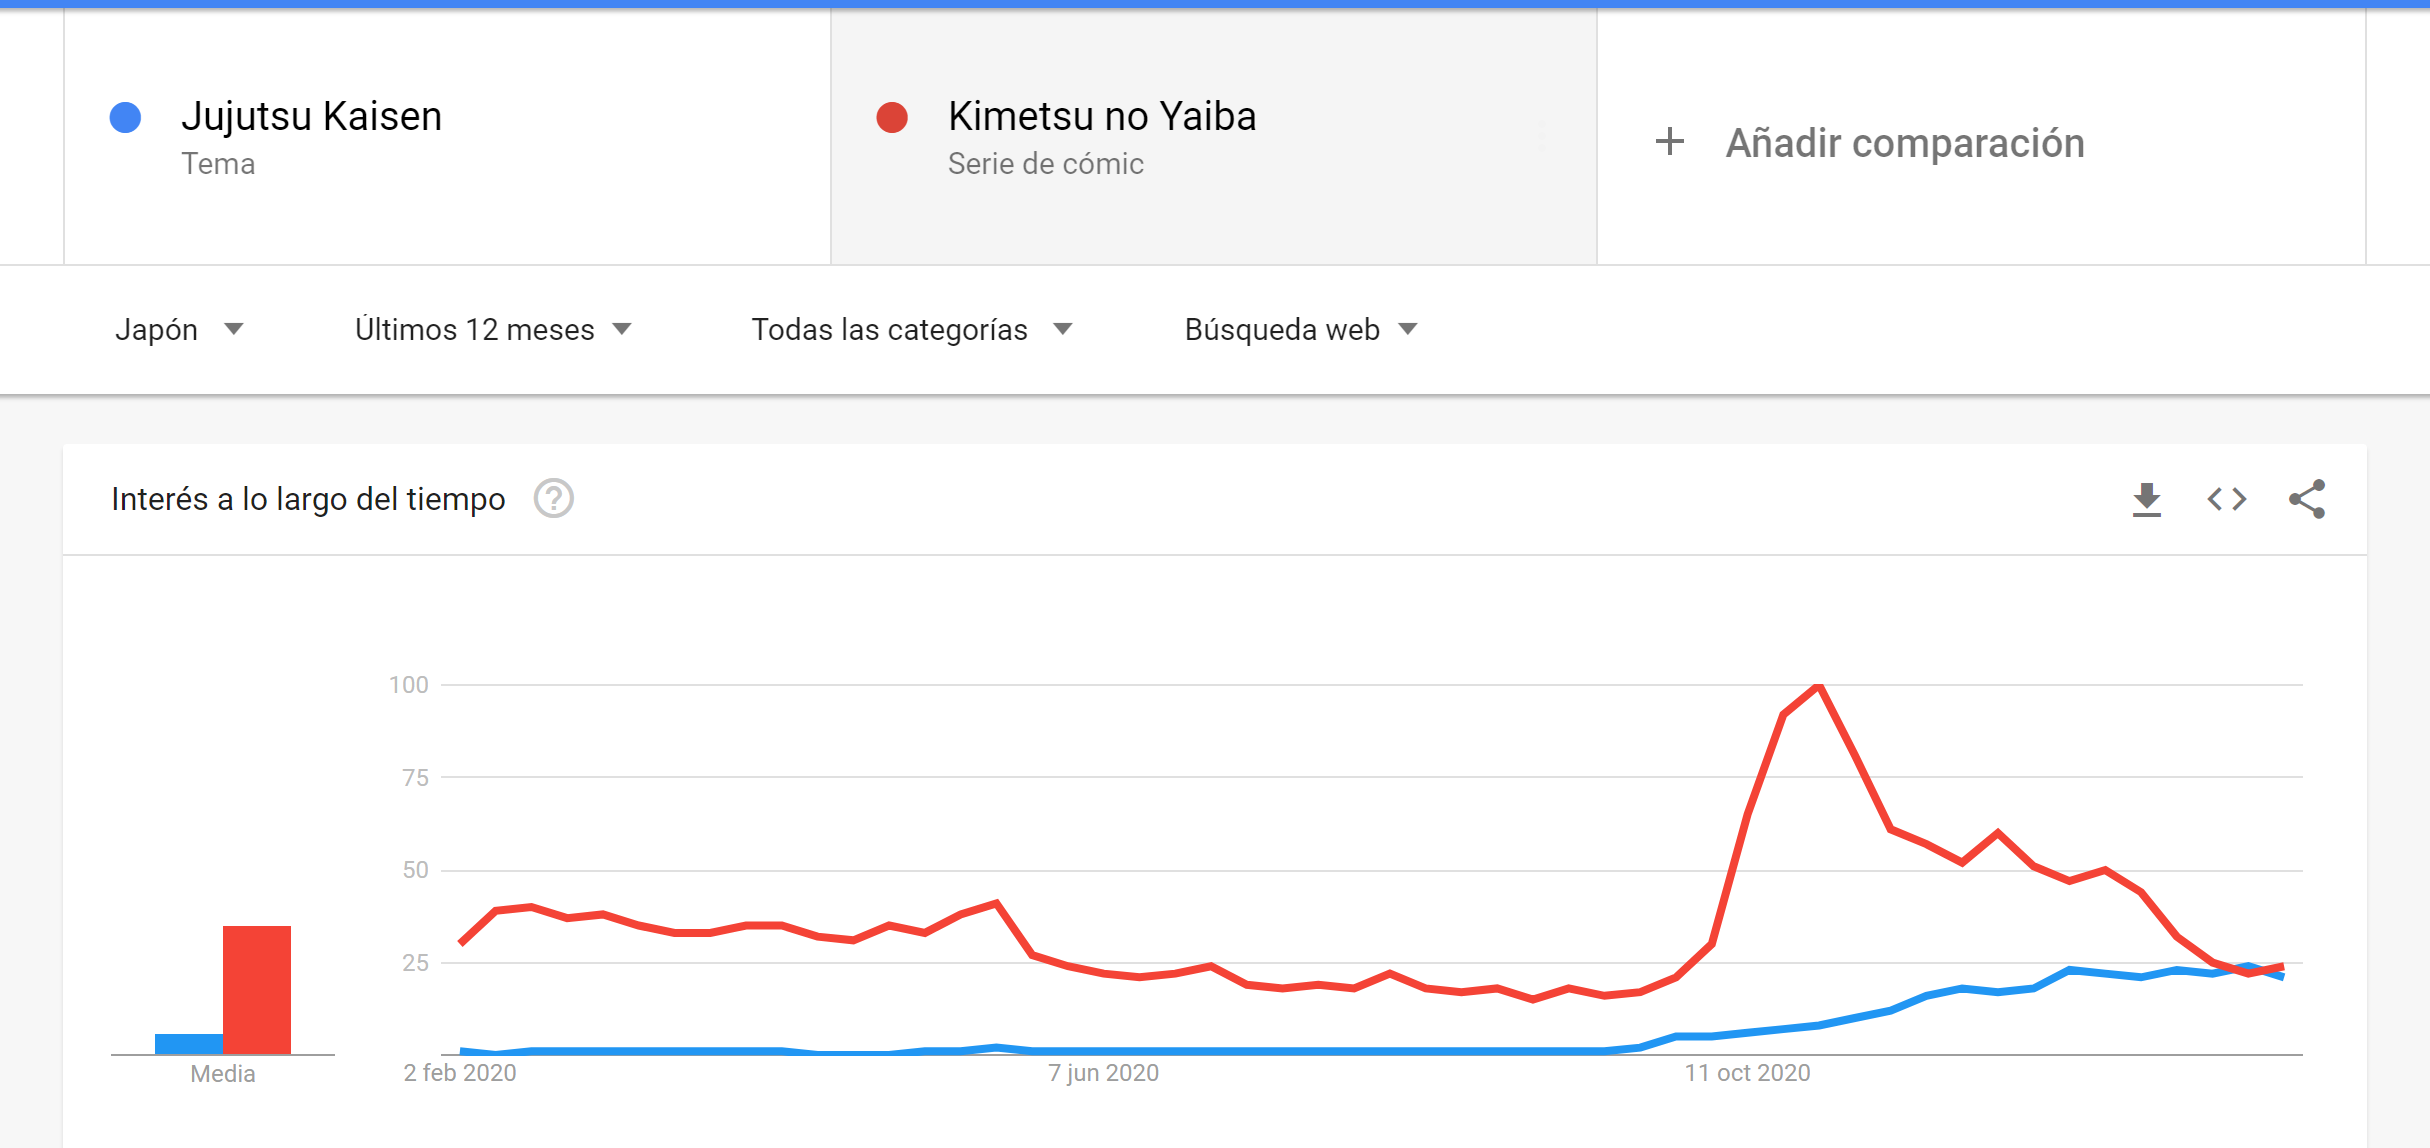2430x1148 pixels.
Task: Click the plus icon to add comparison
Action: [x=1669, y=141]
